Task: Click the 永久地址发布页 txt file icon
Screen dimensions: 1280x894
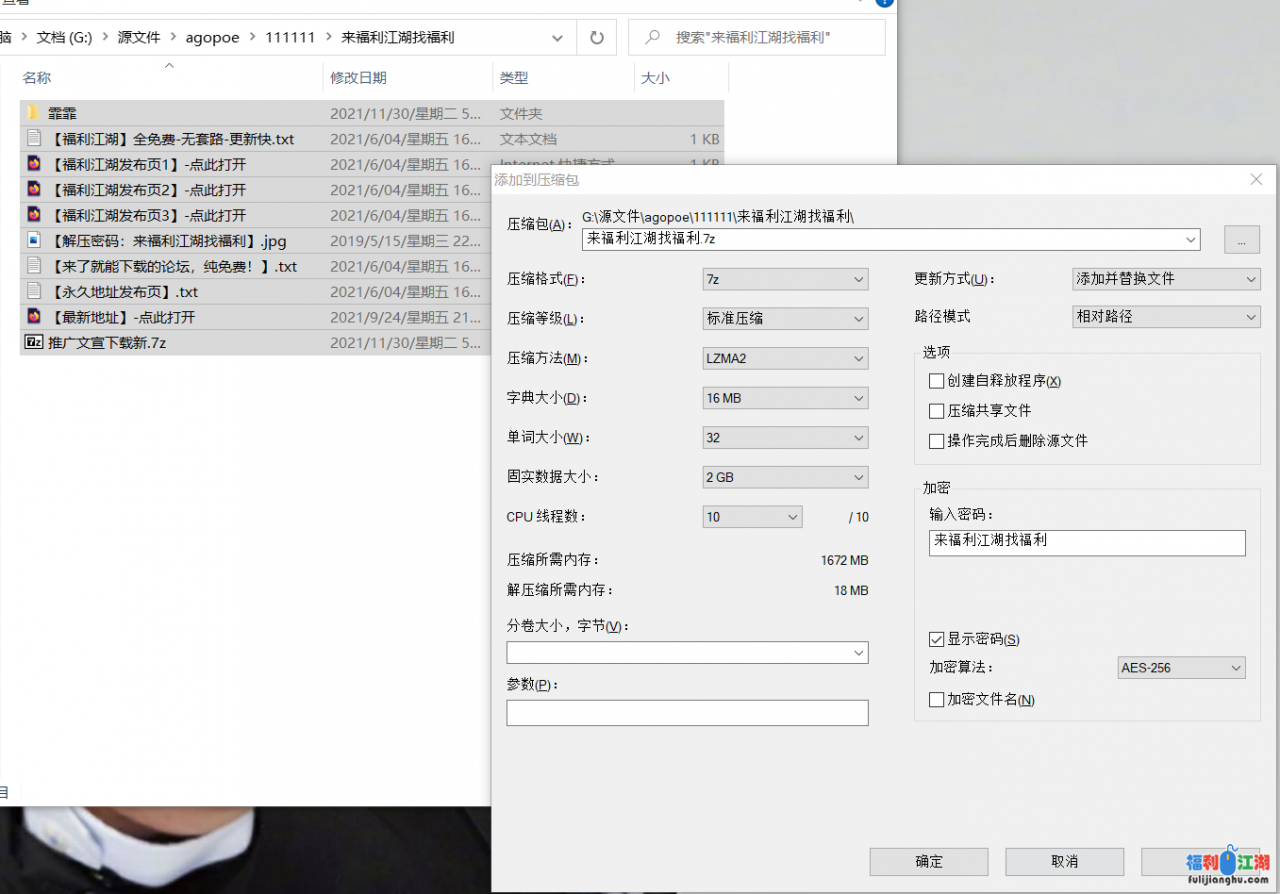Action: coord(33,291)
